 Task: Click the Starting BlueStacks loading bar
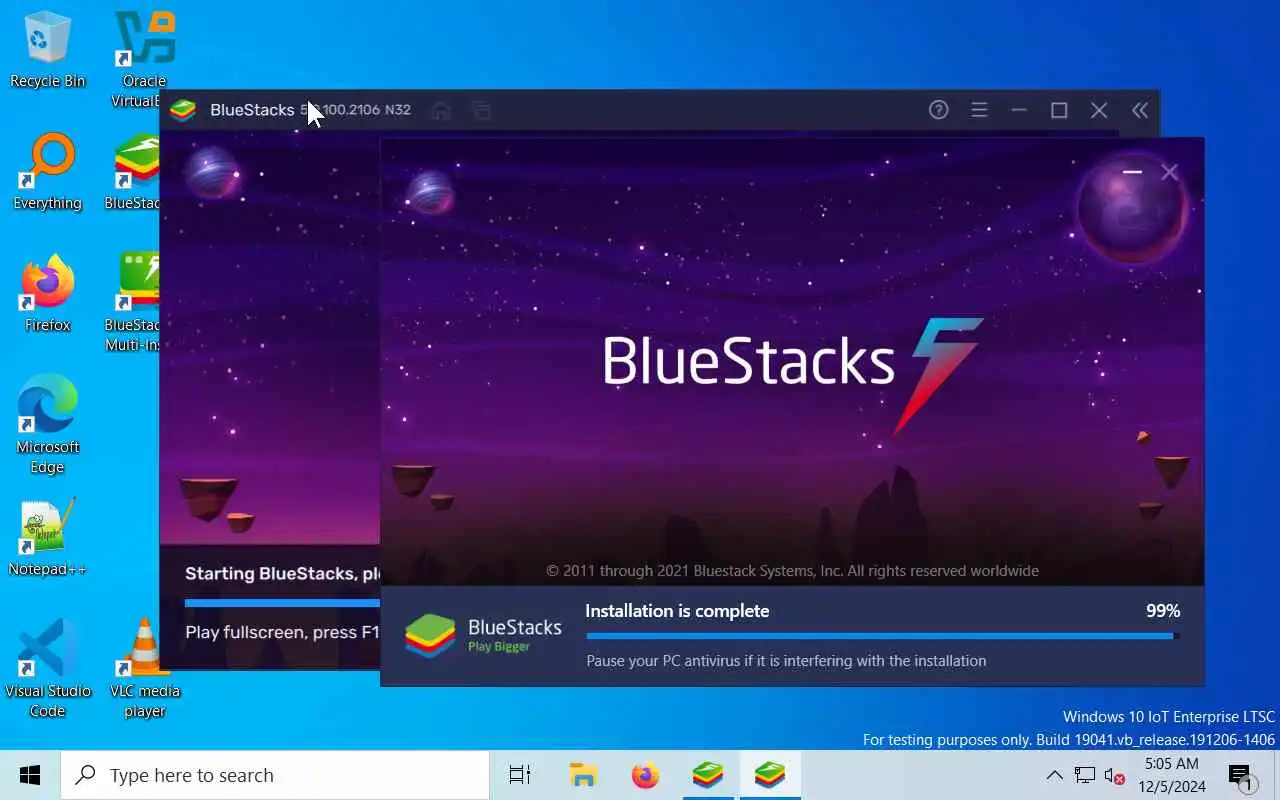point(282,603)
